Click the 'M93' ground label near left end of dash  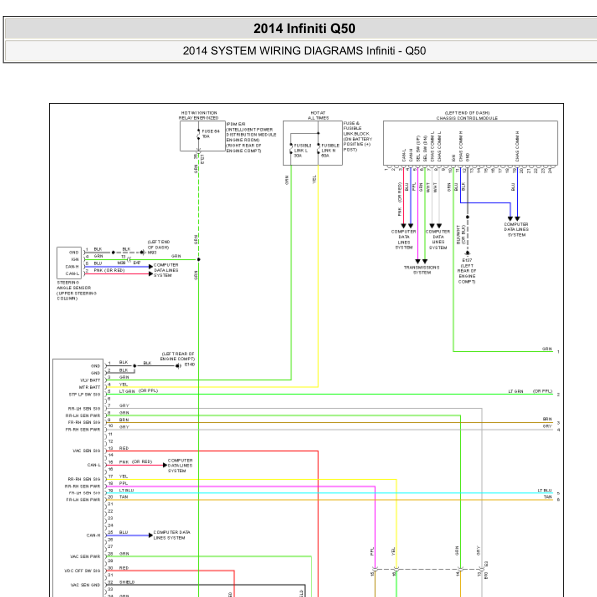(152, 252)
